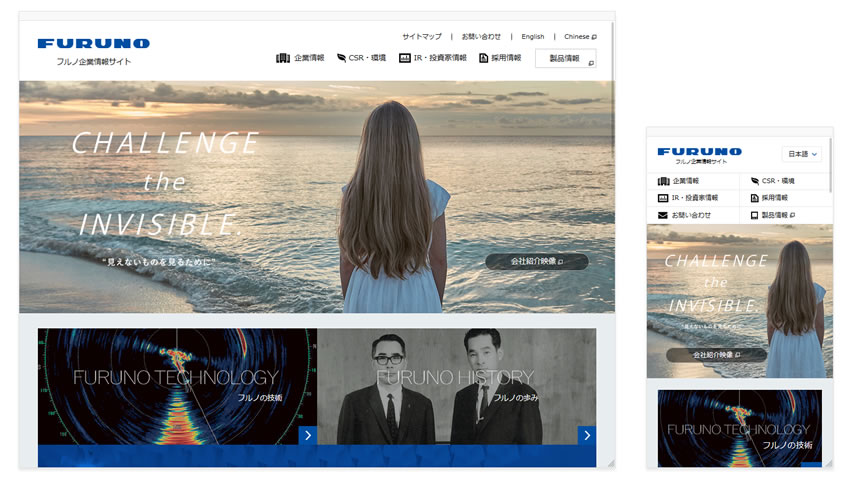Open the 日本語 language dropdown in mobile view
The height and width of the screenshot is (480, 850).
[x=802, y=154]
